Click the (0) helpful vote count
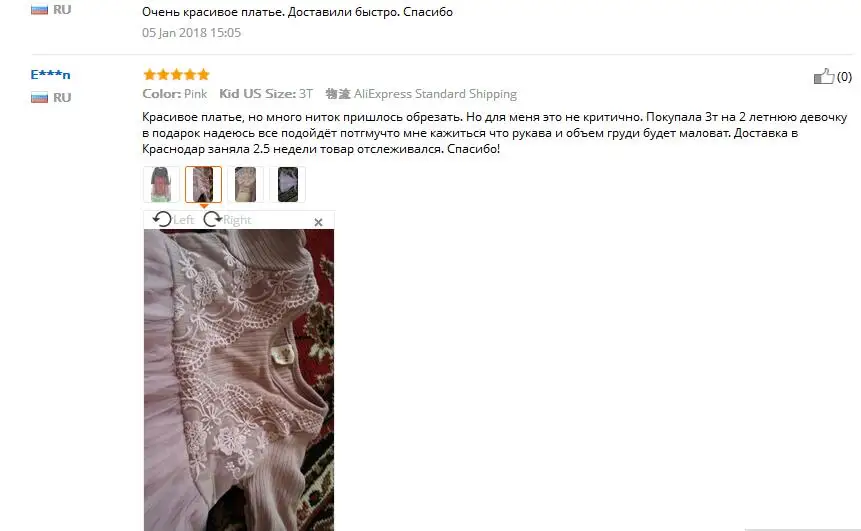Image resolution: width=861 pixels, height=531 pixels. pyautogui.click(x=845, y=77)
